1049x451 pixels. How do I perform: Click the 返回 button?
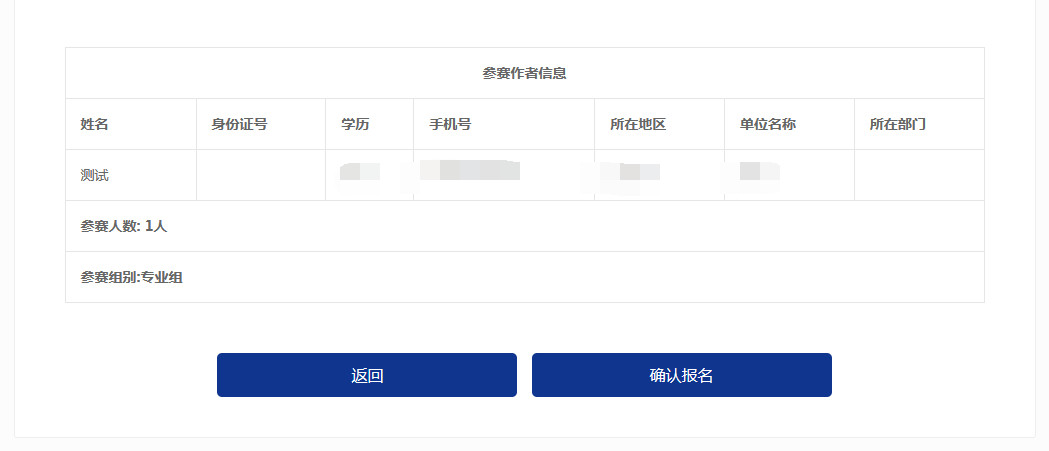pyautogui.click(x=367, y=375)
